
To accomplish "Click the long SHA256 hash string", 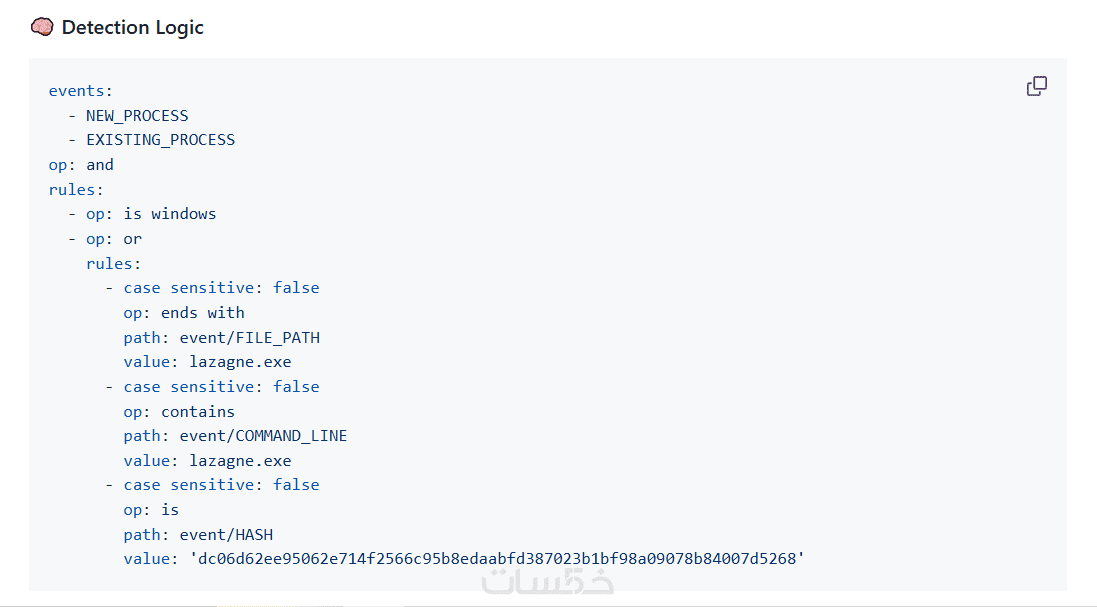I will coord(496,559).
